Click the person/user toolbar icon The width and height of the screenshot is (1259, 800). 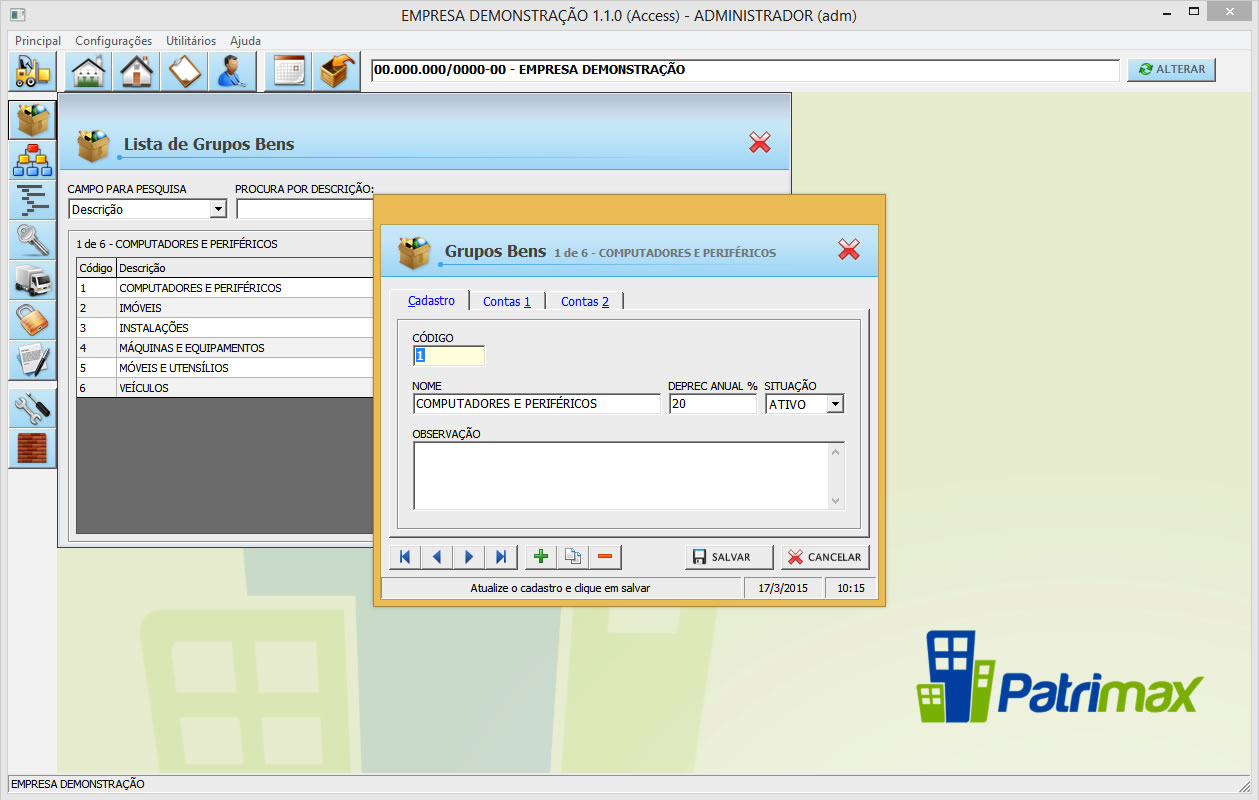(233, 72)
